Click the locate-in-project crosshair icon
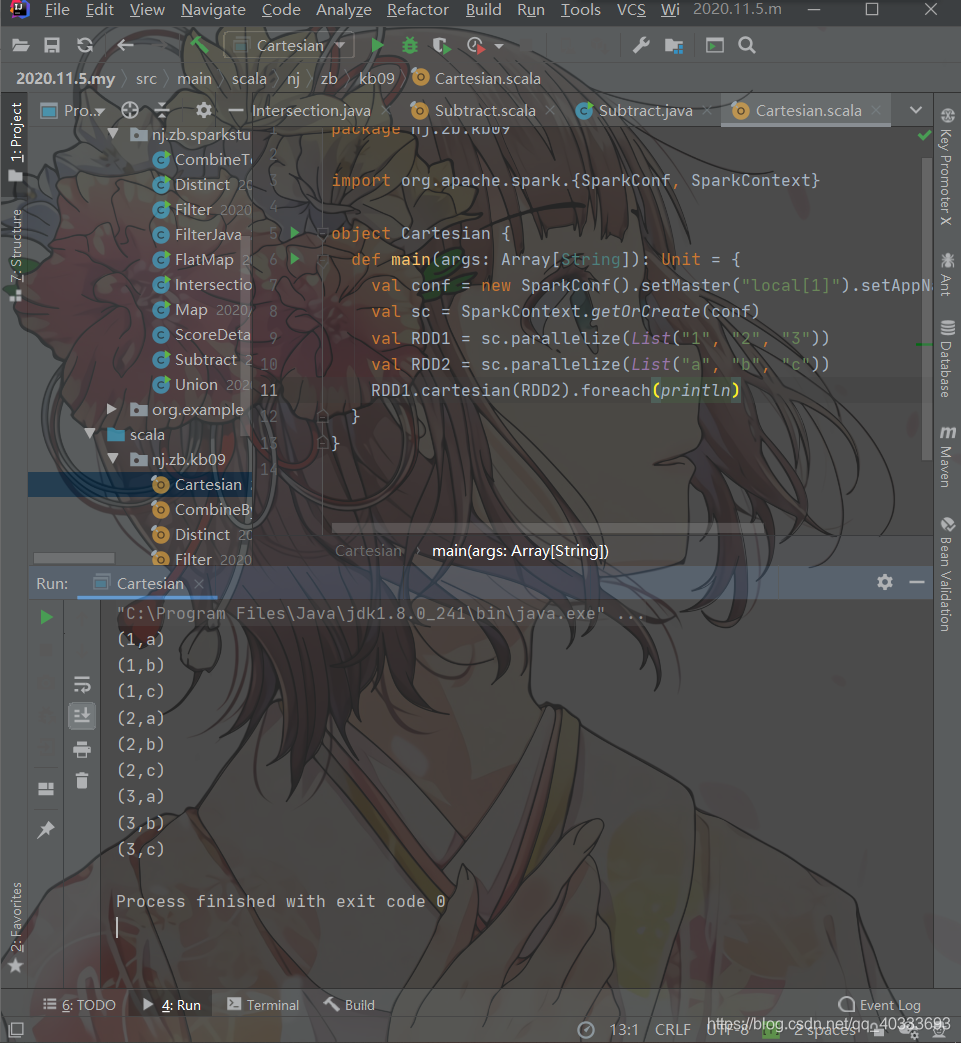This screenshot has height=1043, width=961. point(130,110)
